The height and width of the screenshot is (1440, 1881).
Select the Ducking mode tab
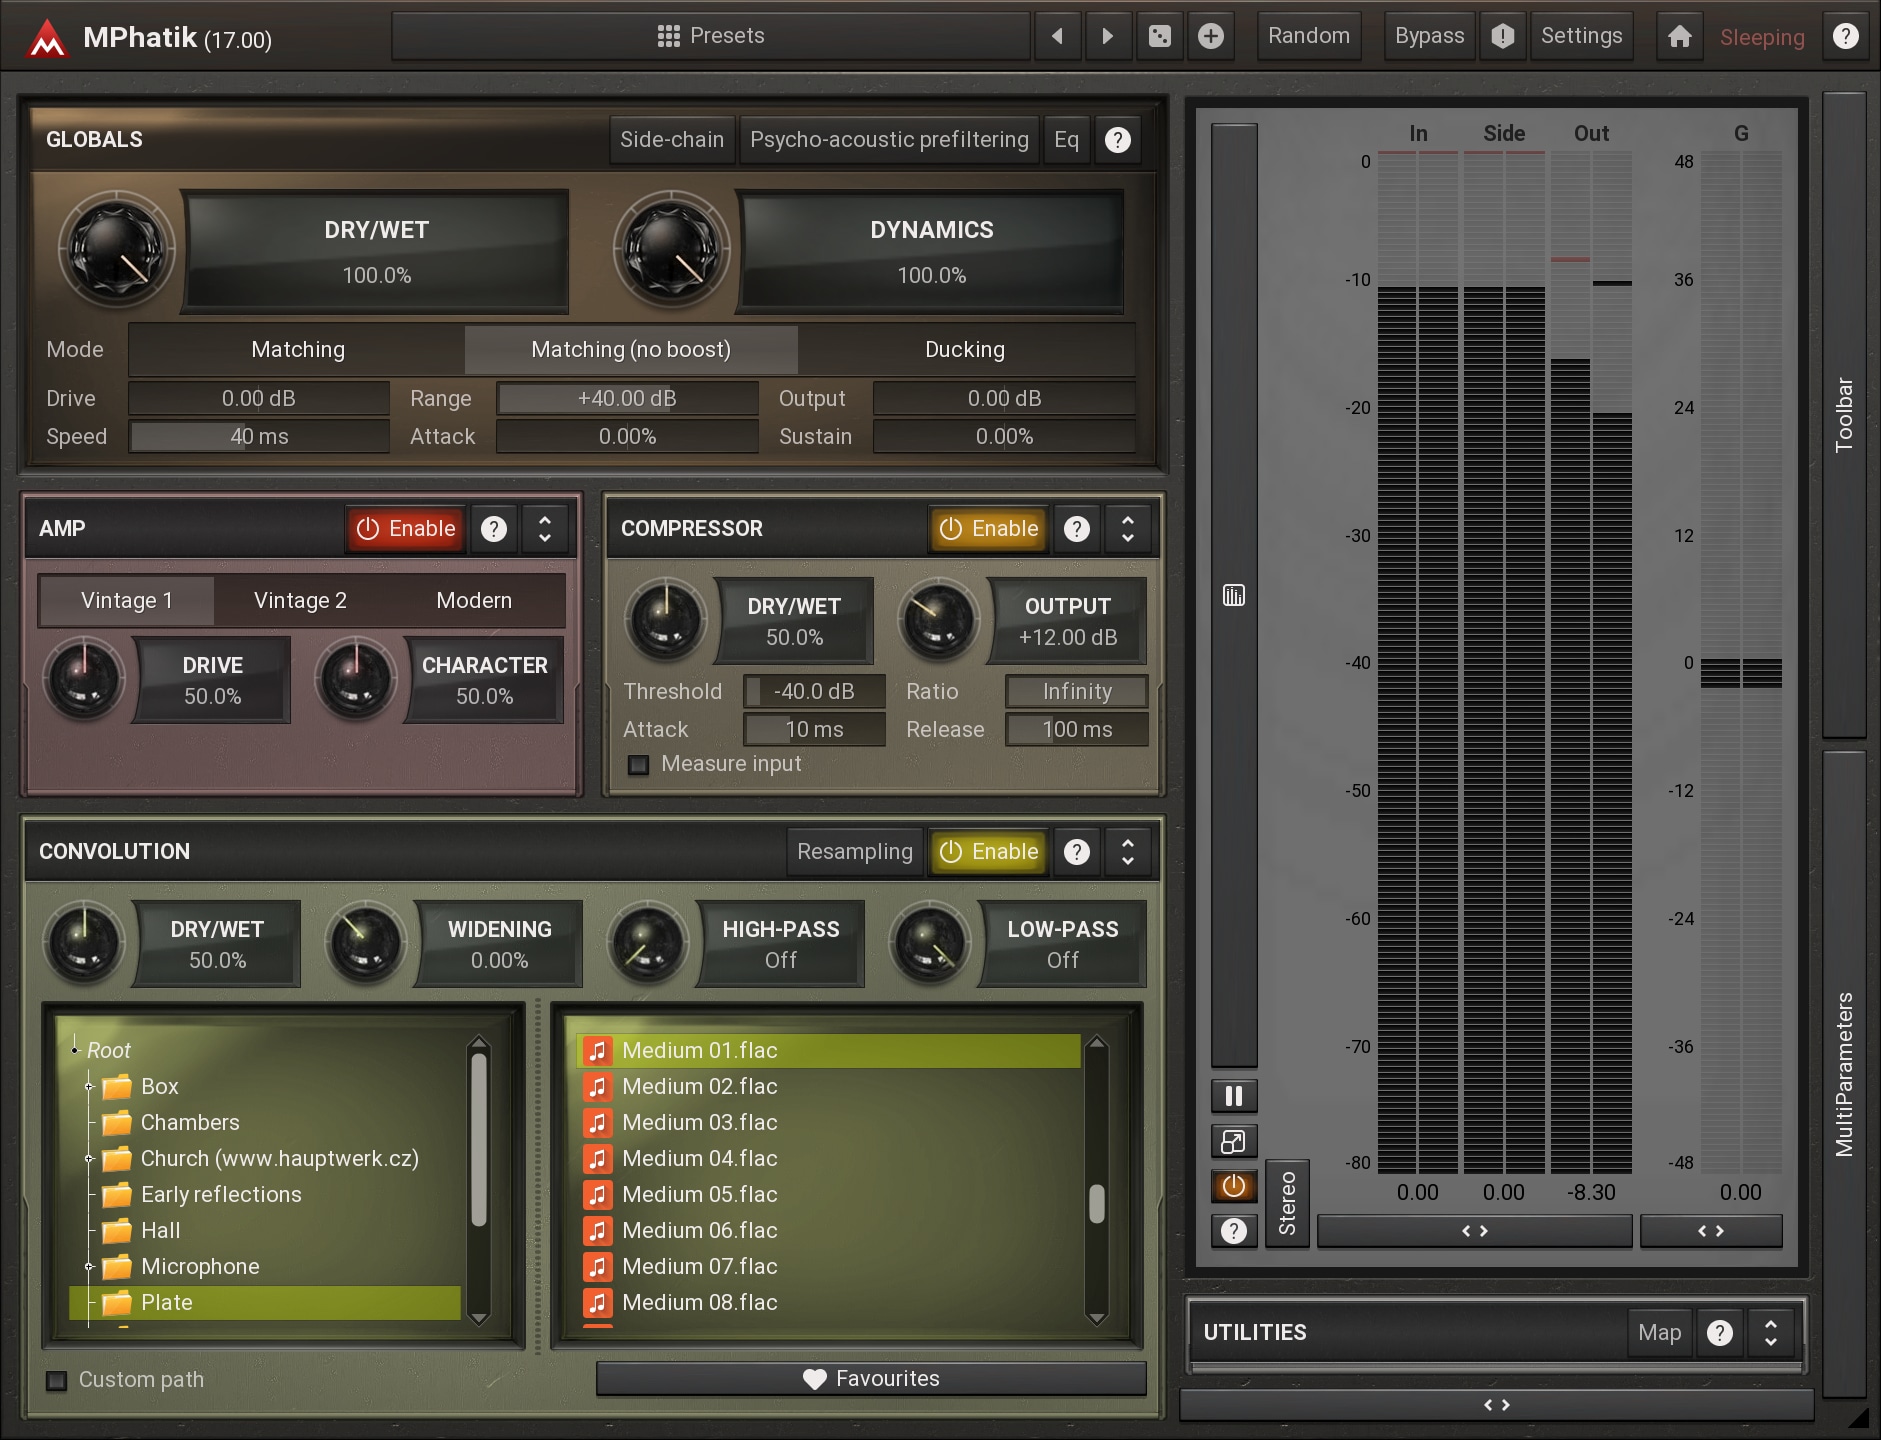coord(964,349)
